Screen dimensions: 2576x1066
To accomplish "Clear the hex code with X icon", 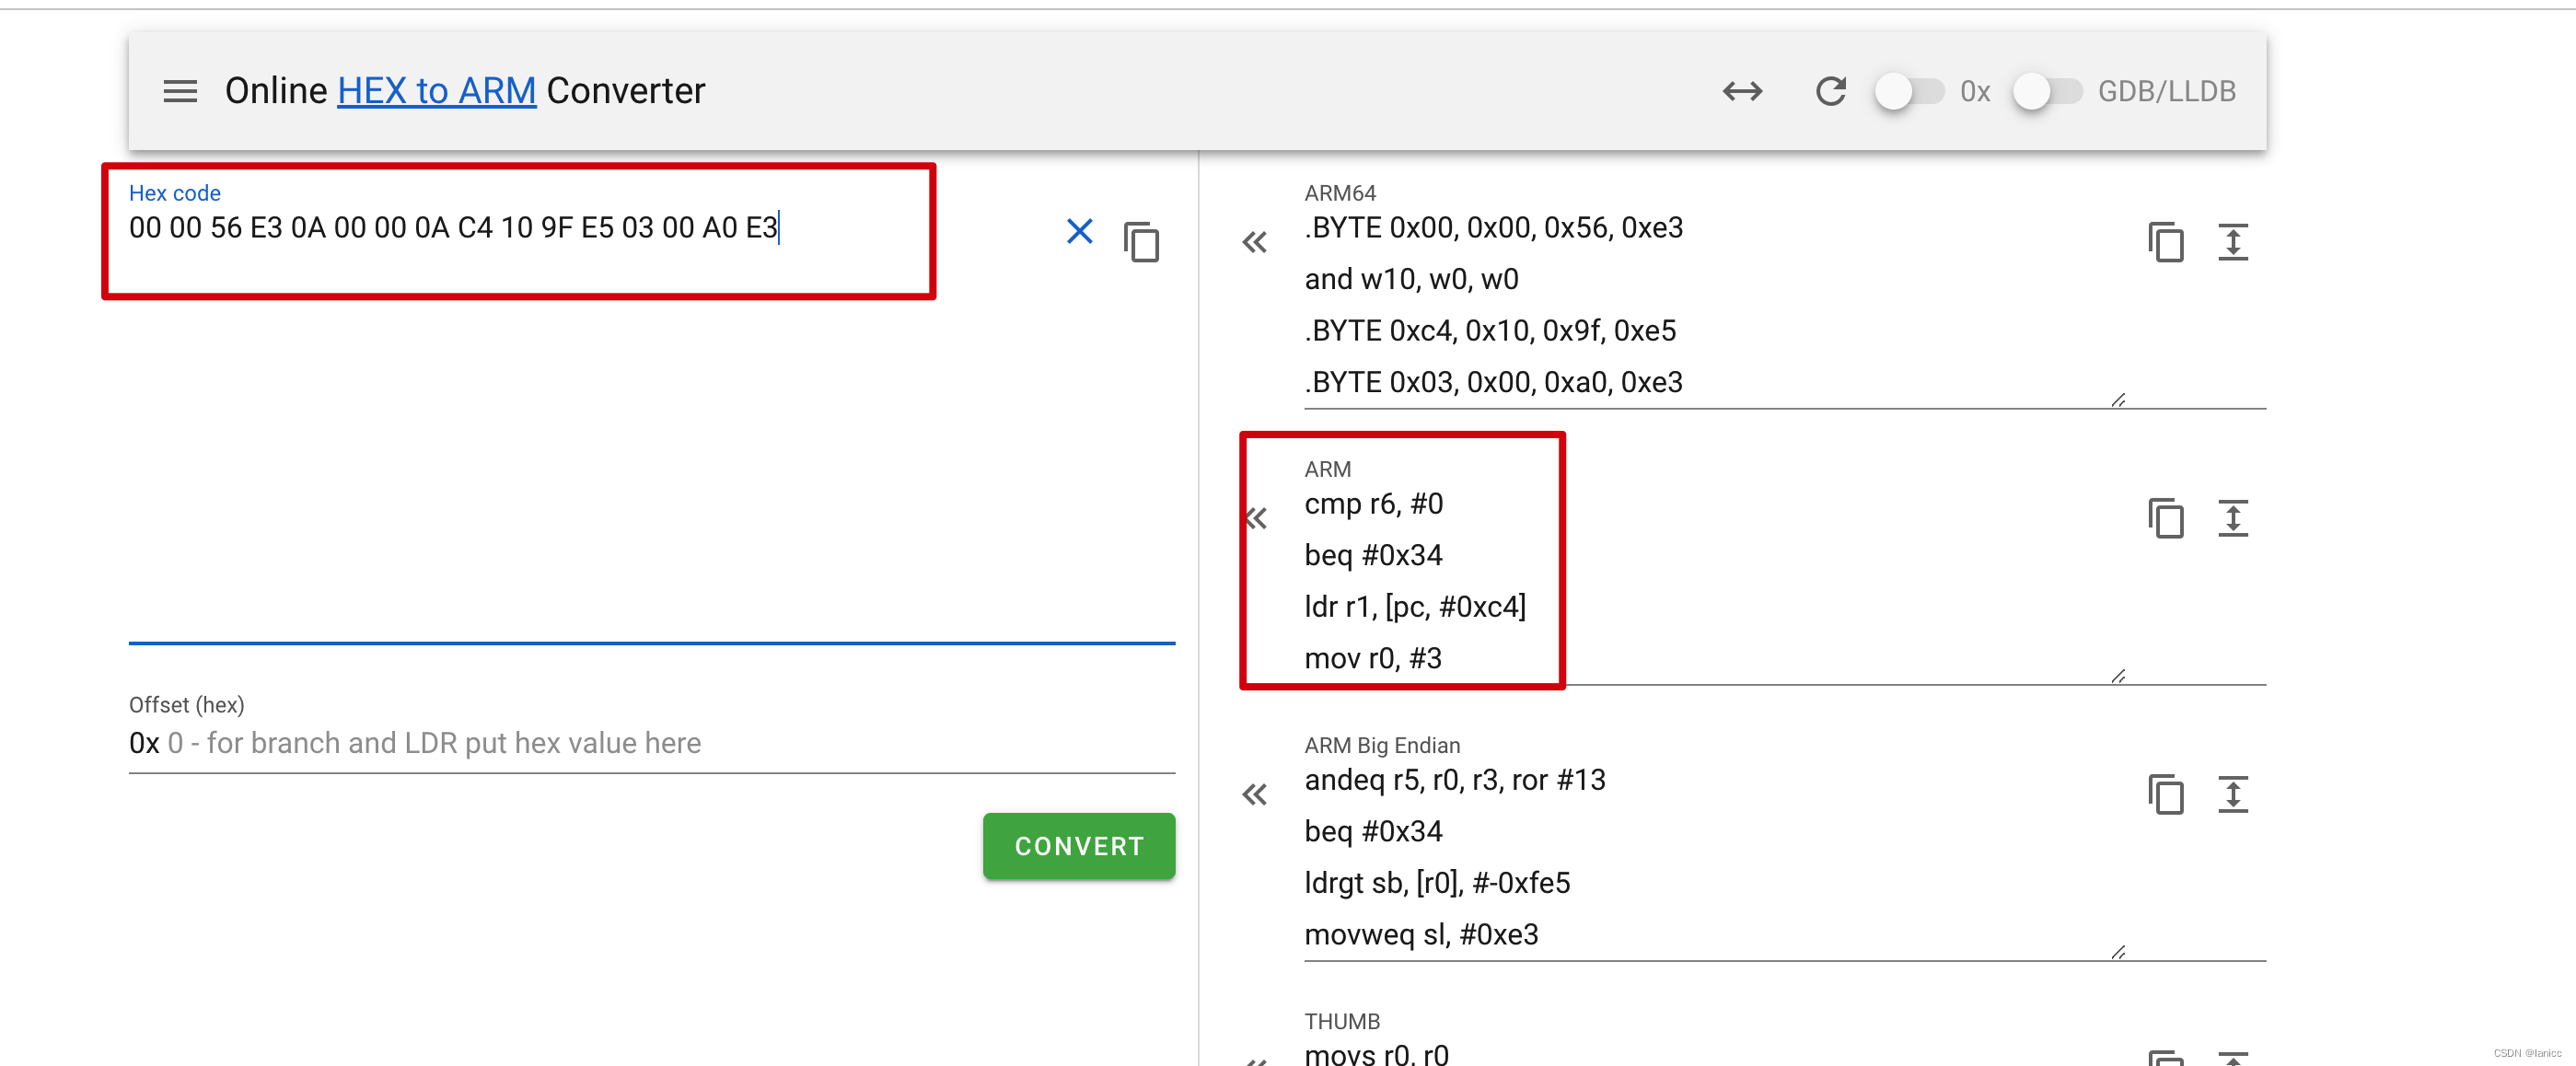I will pyautogui.click(x=1079, y=232).
